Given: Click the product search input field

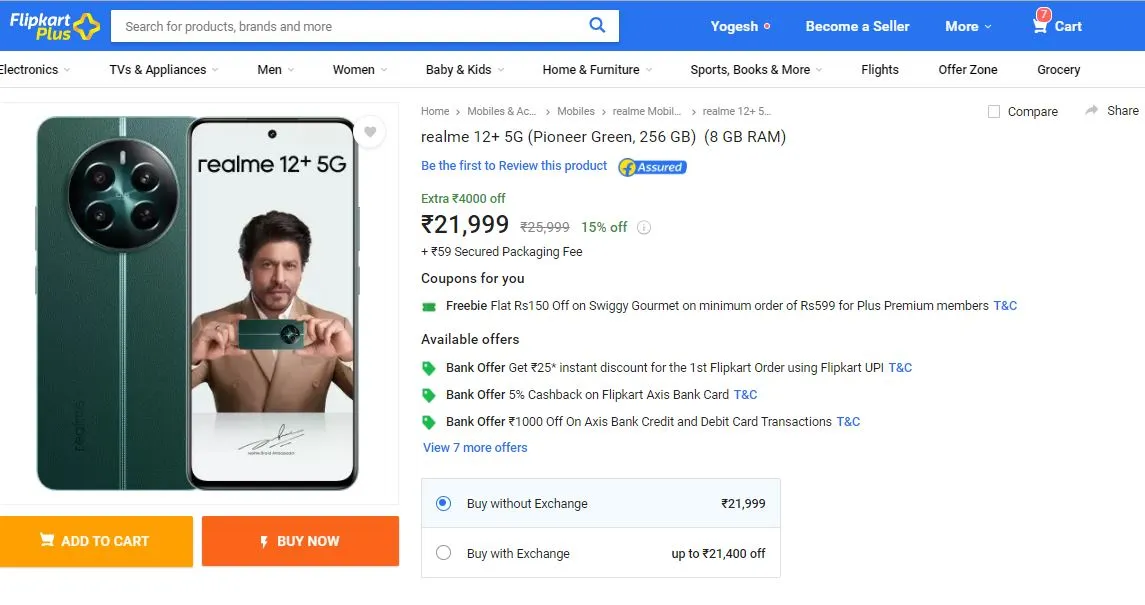Looking at the screenshot, I should [351, 26].
